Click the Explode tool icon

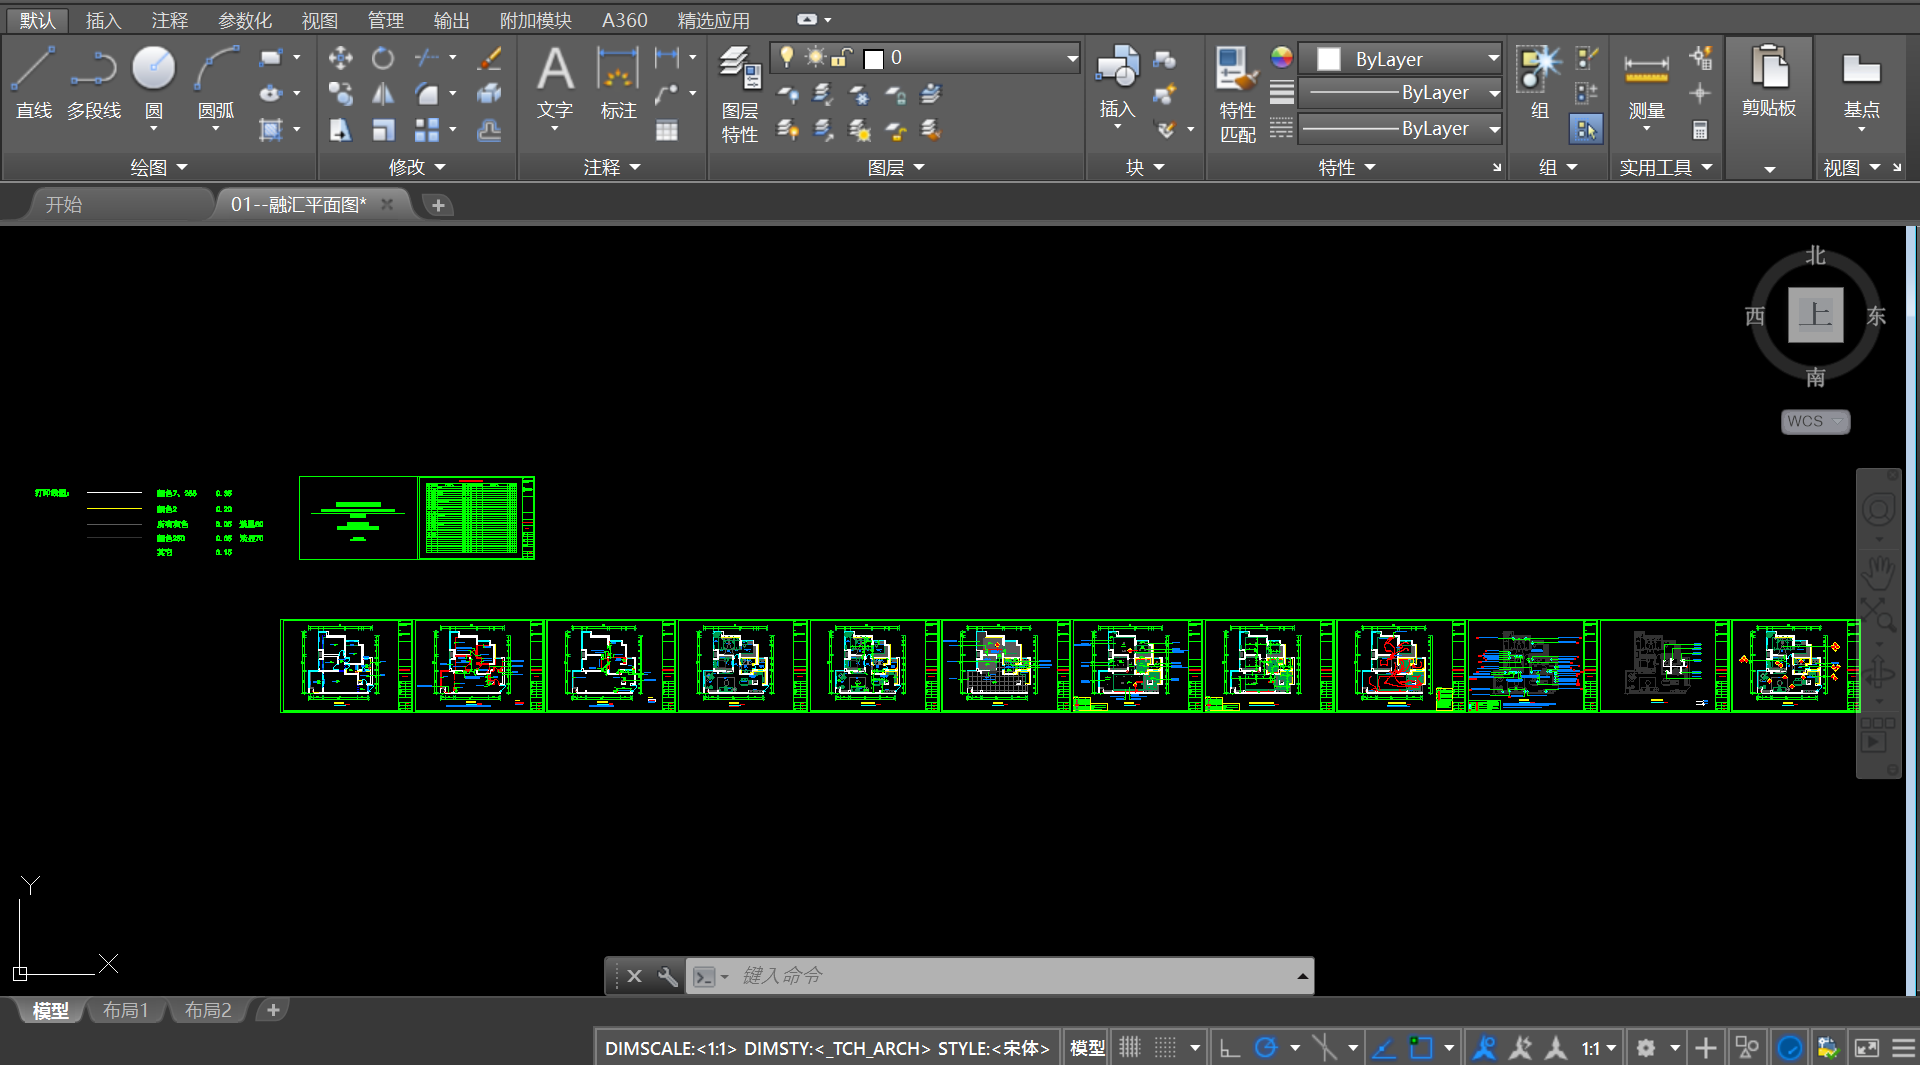(489, 94)
